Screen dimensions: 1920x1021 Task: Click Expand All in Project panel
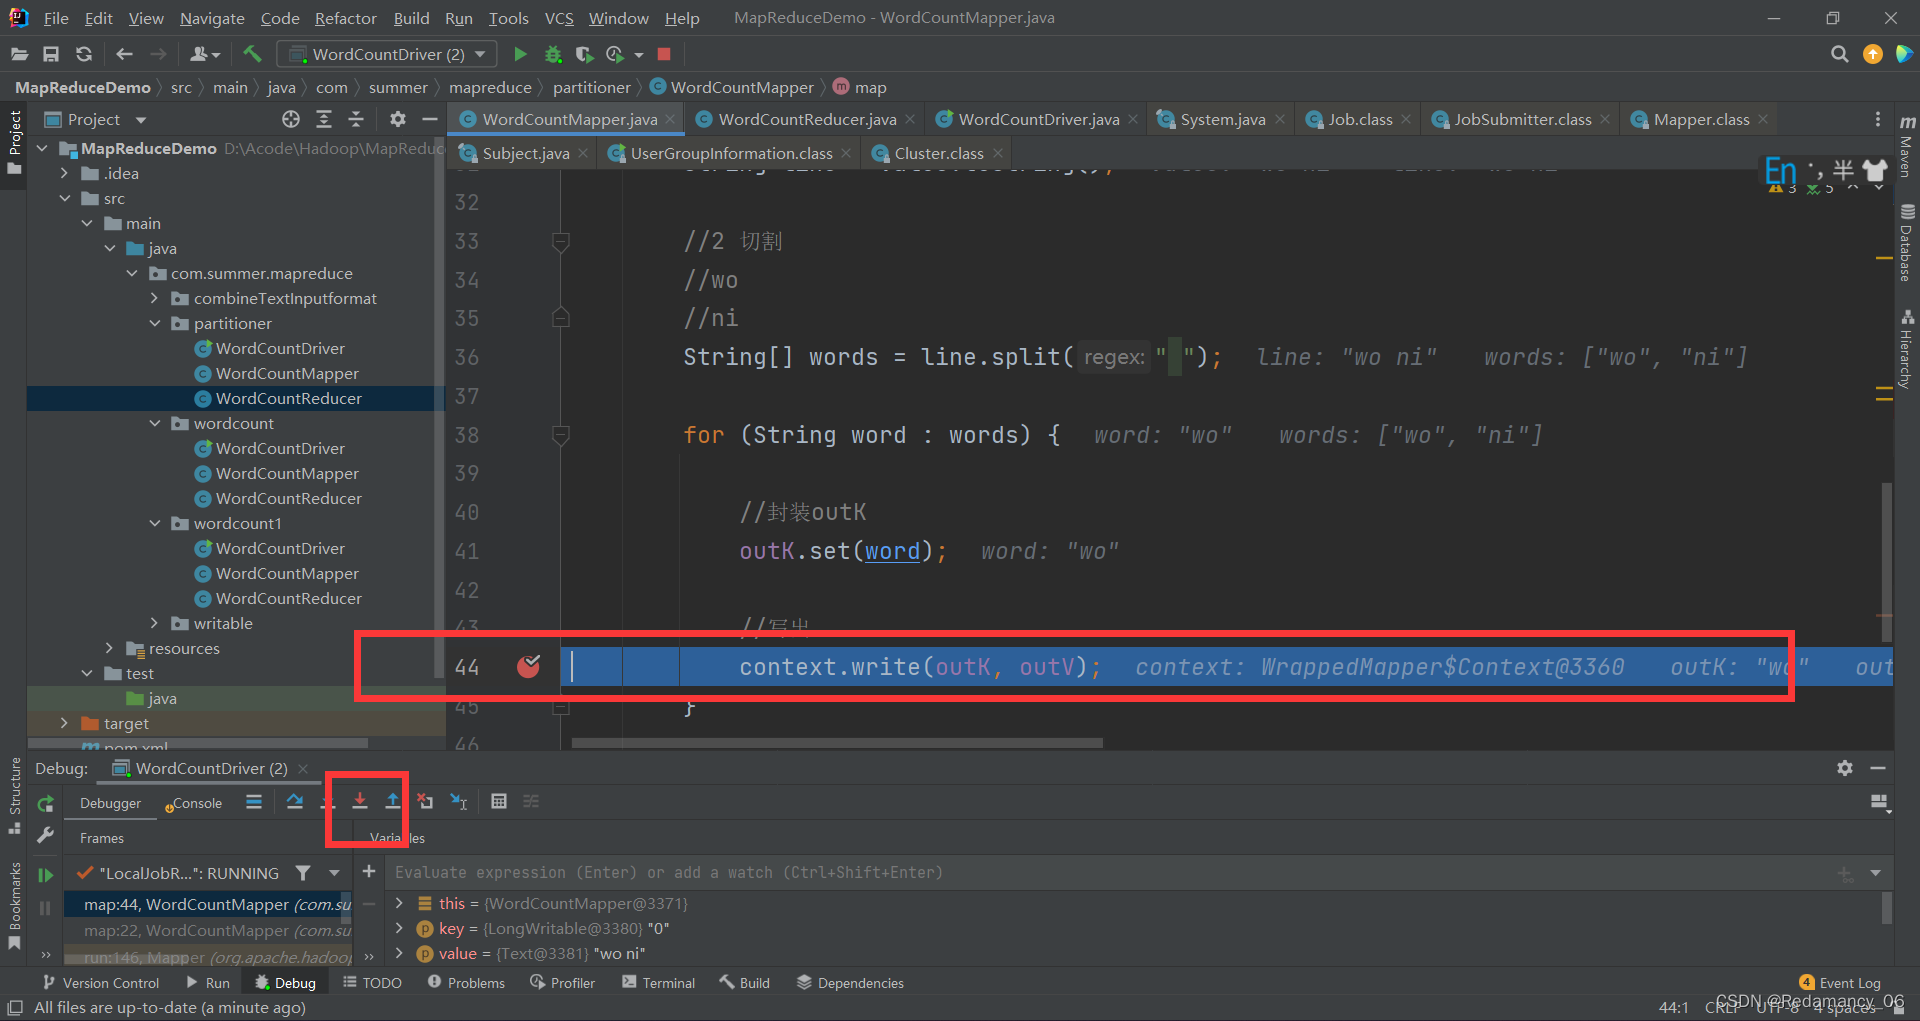[x=324, y=119]
